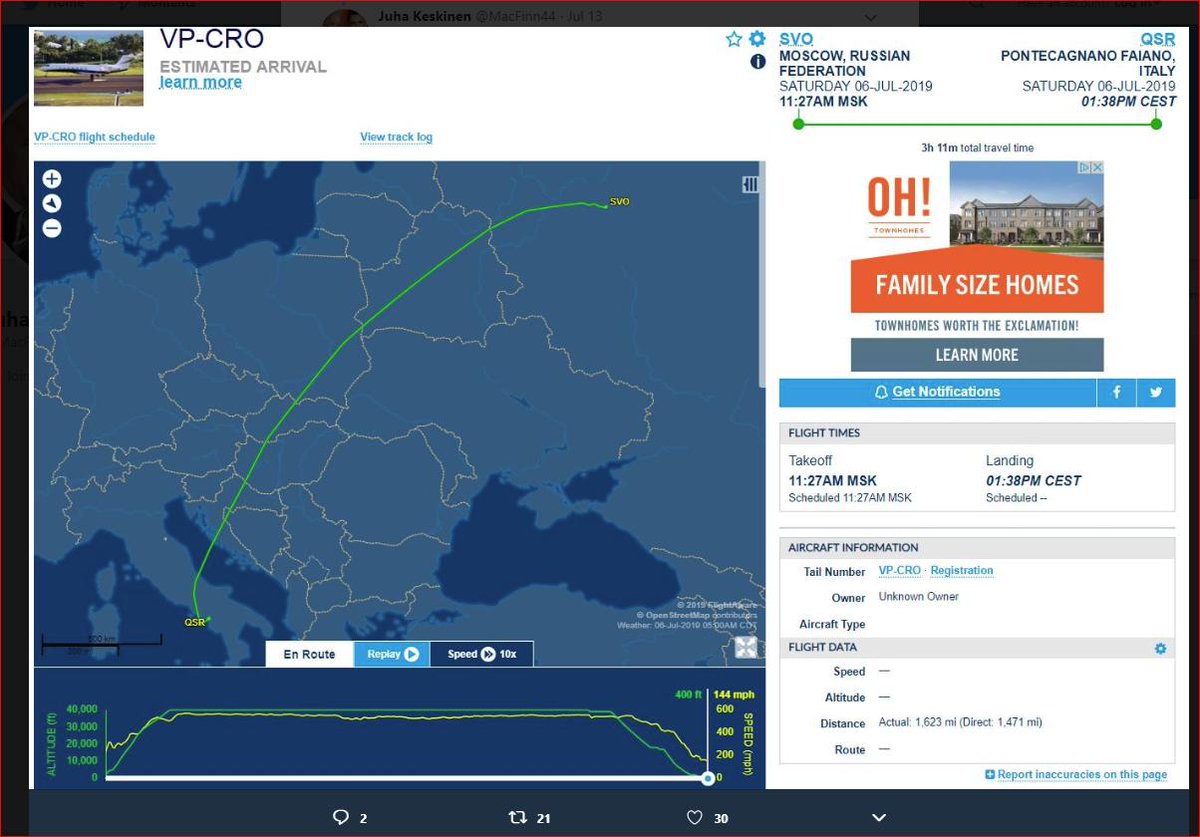Click the route end dot under QSR
The image size is (1200, 837).
(x=1156, y=124)
